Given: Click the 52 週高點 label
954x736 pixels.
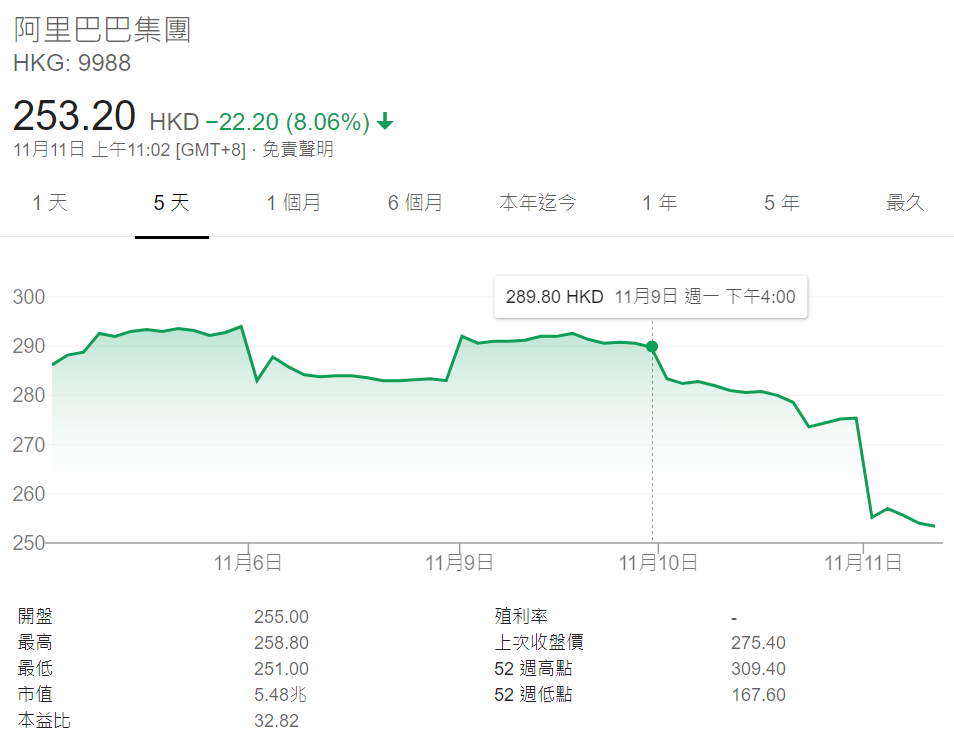Looking at the screenshot, I should pos(533,668).
